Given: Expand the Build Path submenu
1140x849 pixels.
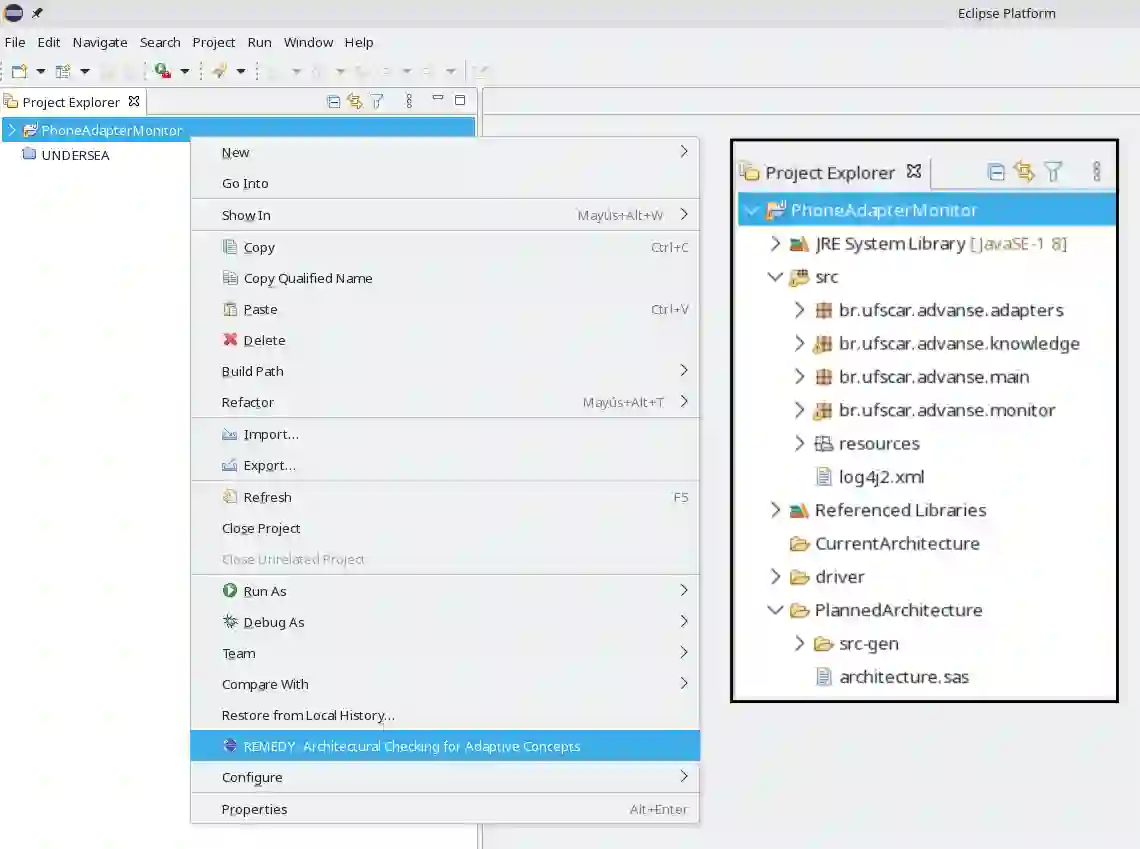Looking at the screenshot, I should point(445,371).
